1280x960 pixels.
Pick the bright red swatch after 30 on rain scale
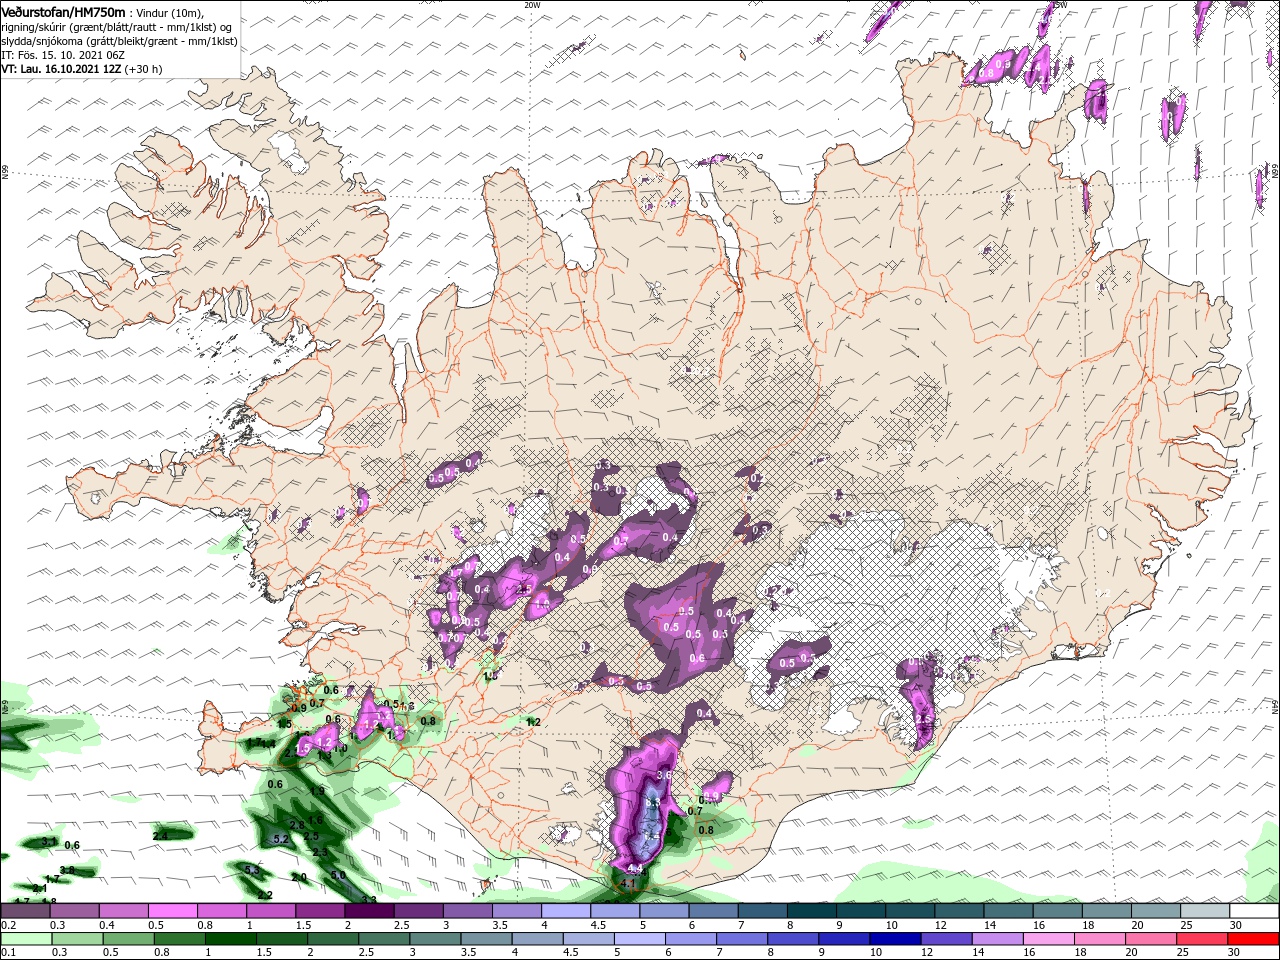coord(1254,939)
